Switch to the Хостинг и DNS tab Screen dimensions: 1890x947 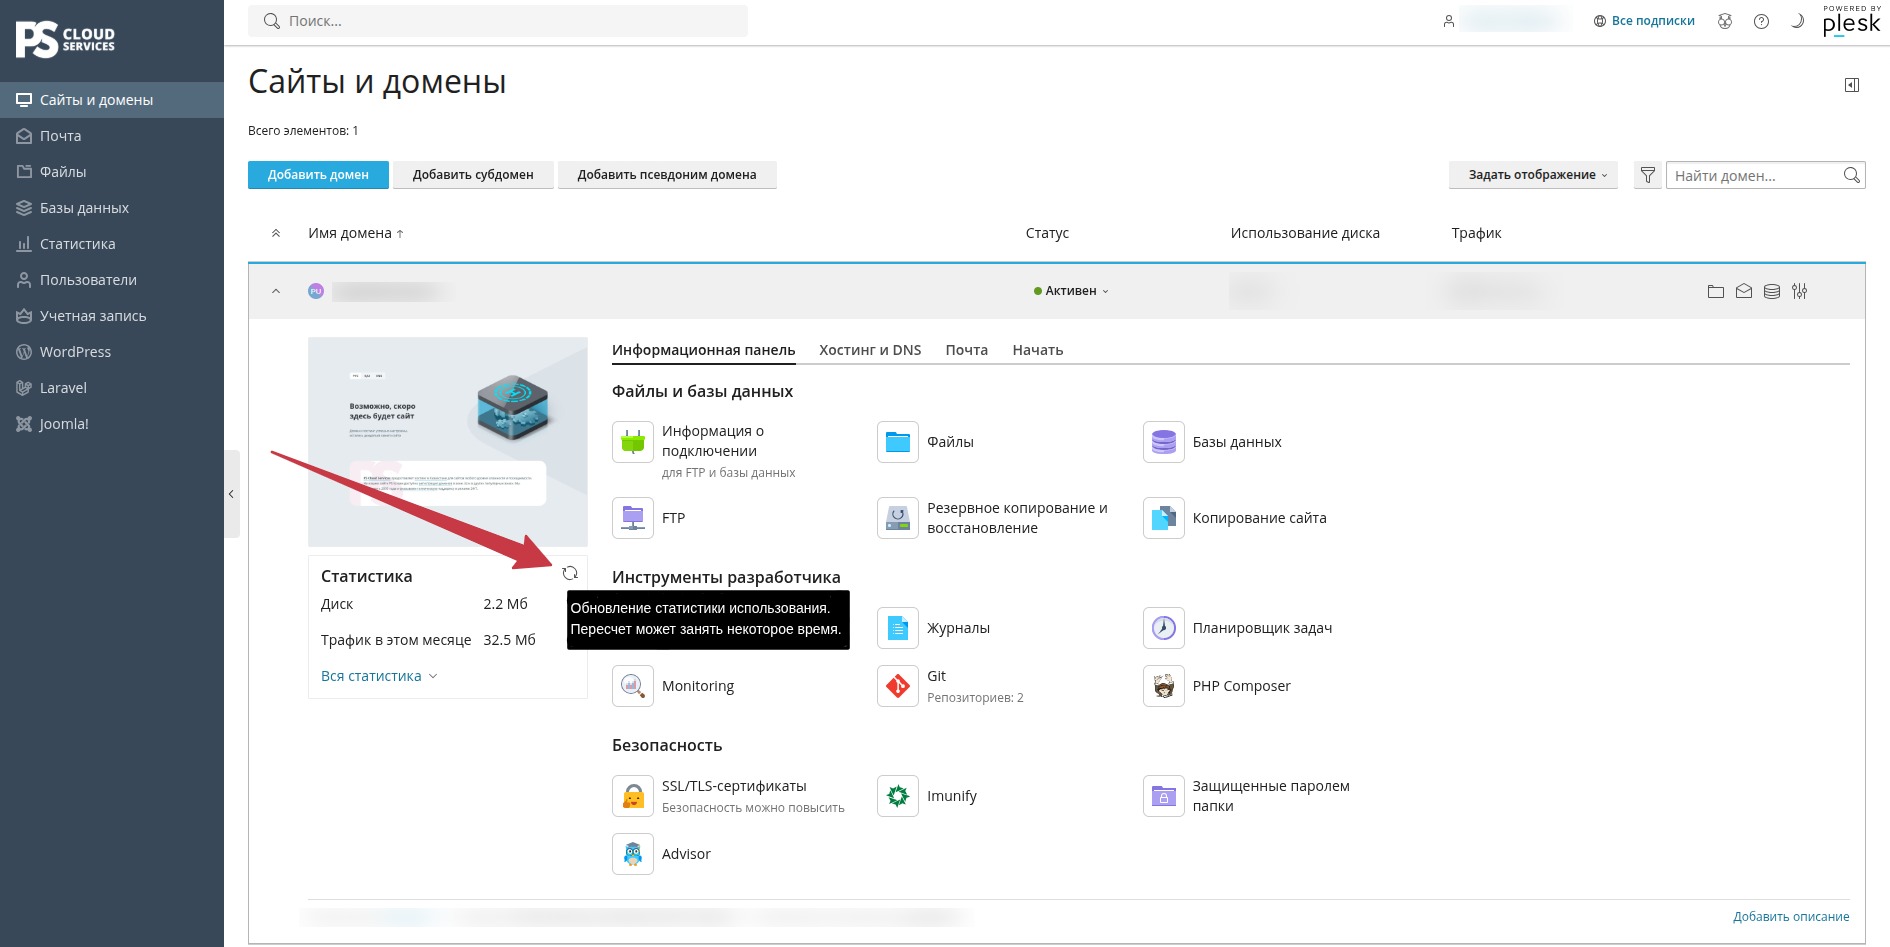point(870,350)
